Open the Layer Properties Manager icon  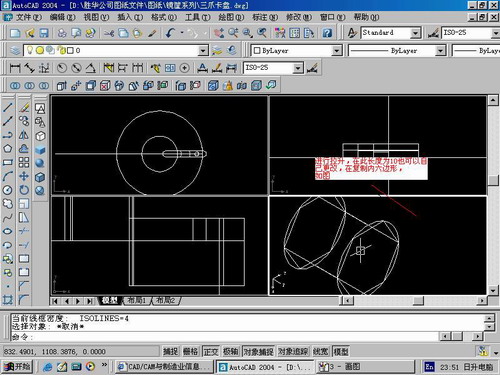point(15,50)
